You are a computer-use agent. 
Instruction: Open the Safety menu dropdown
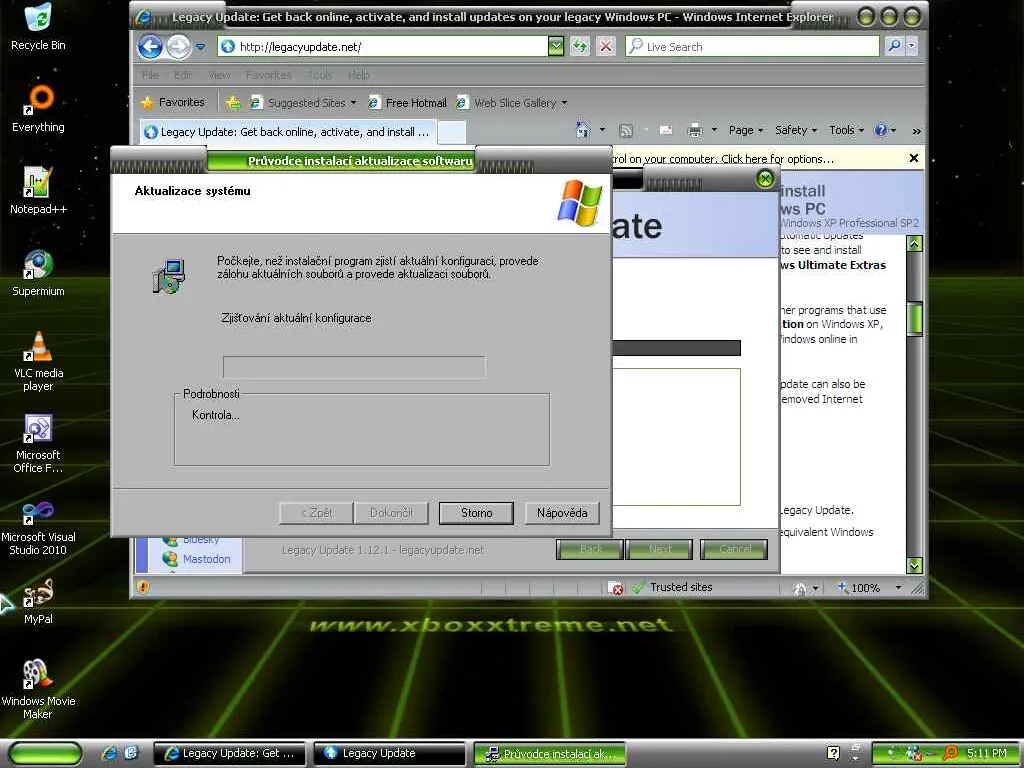coord(795,130)
